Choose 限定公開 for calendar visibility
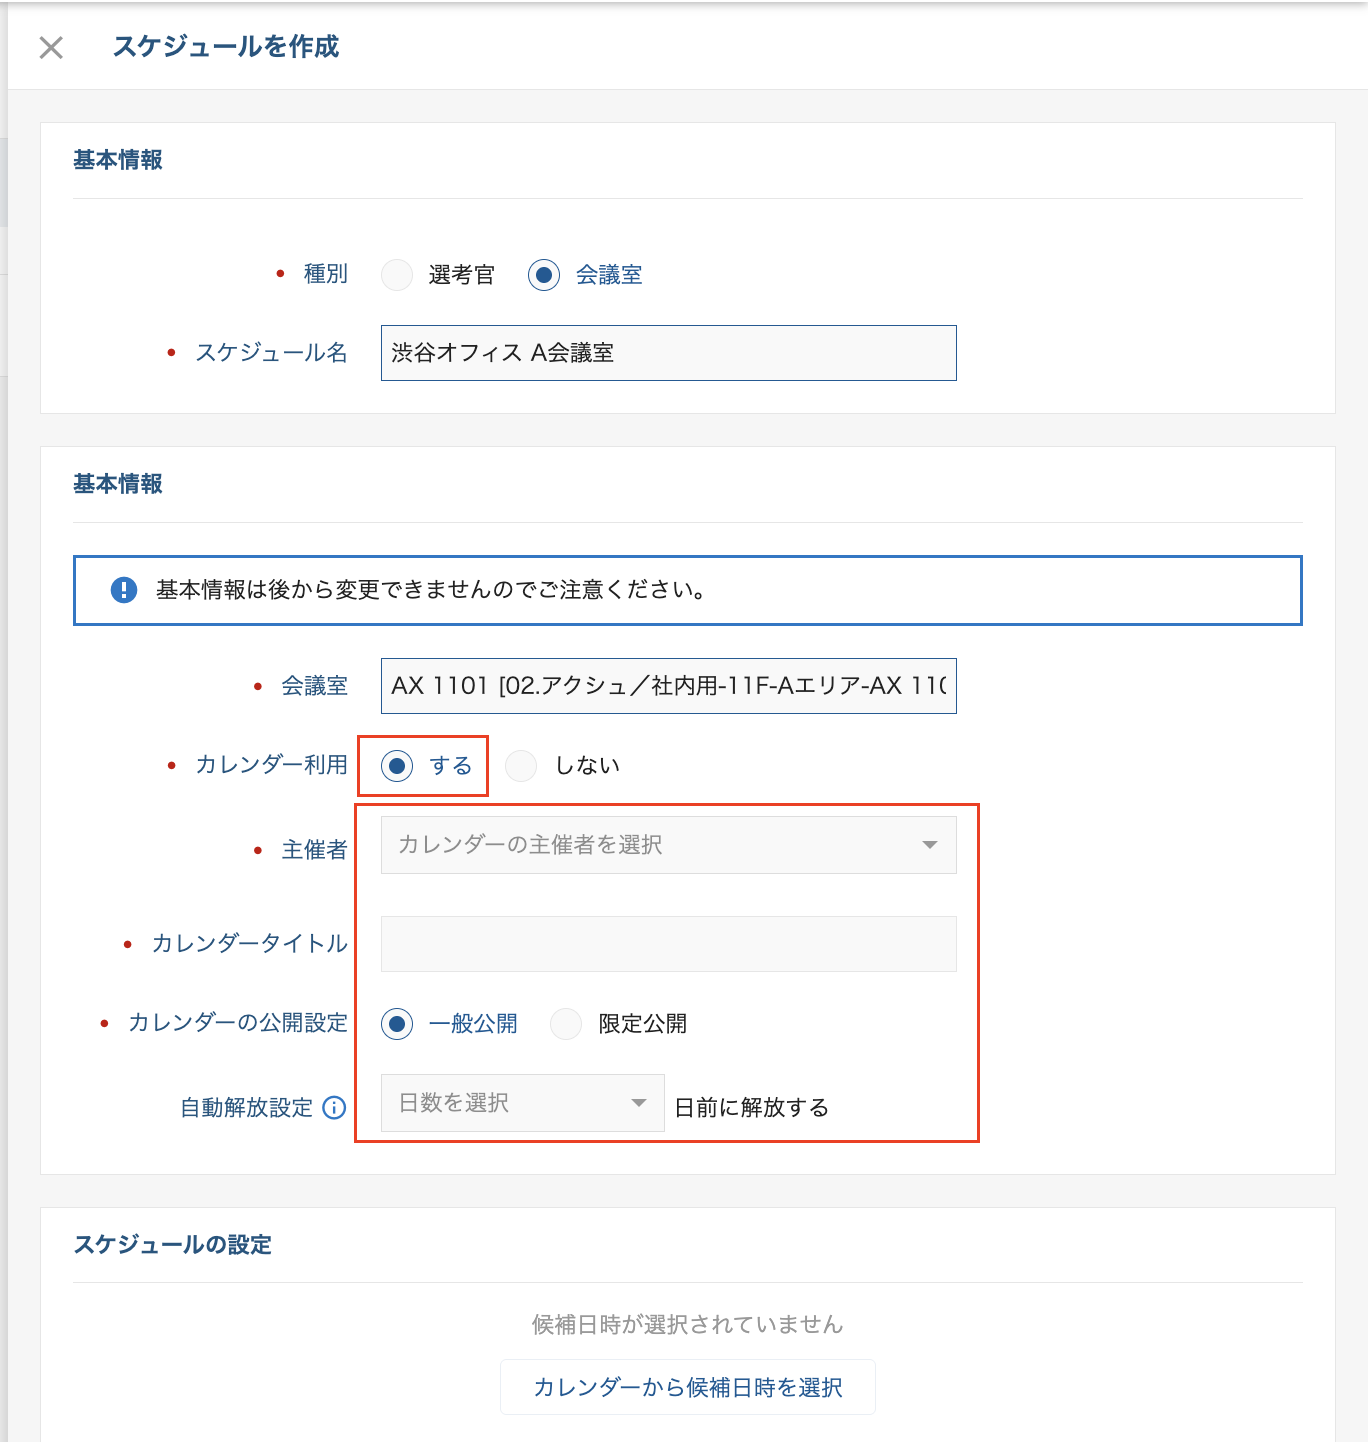 tap(566, 1024)
